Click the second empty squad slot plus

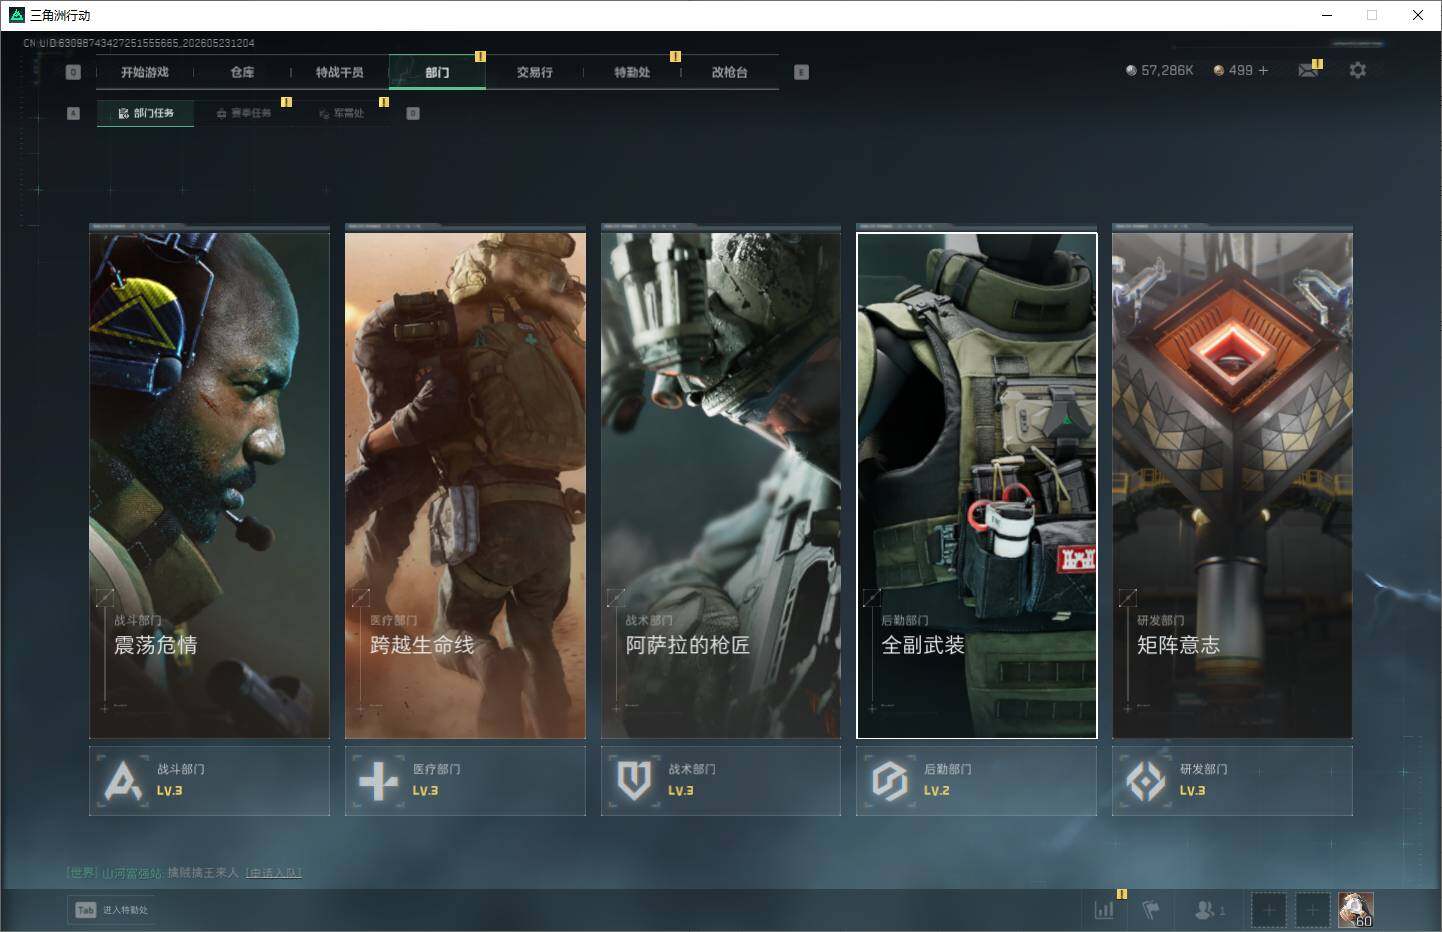click(1312, 910)
